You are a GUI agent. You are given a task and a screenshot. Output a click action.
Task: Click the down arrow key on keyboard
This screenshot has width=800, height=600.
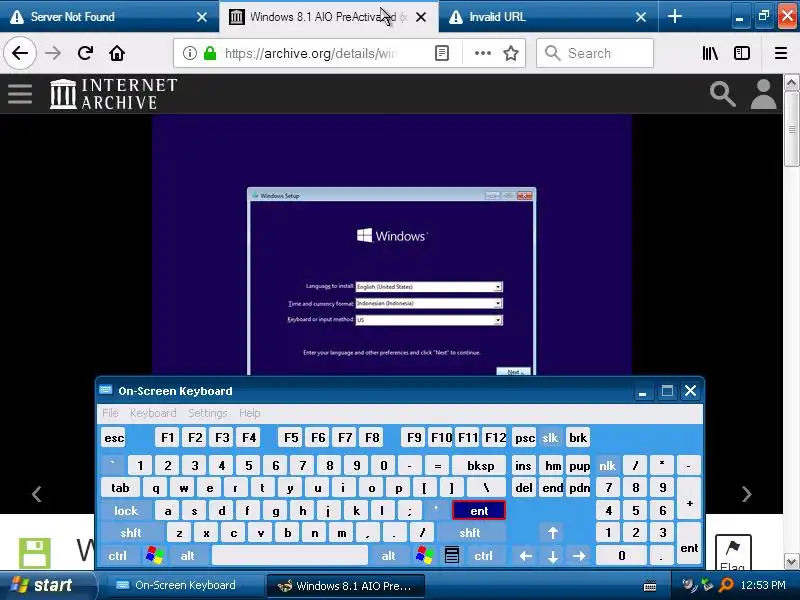[553, 555]
